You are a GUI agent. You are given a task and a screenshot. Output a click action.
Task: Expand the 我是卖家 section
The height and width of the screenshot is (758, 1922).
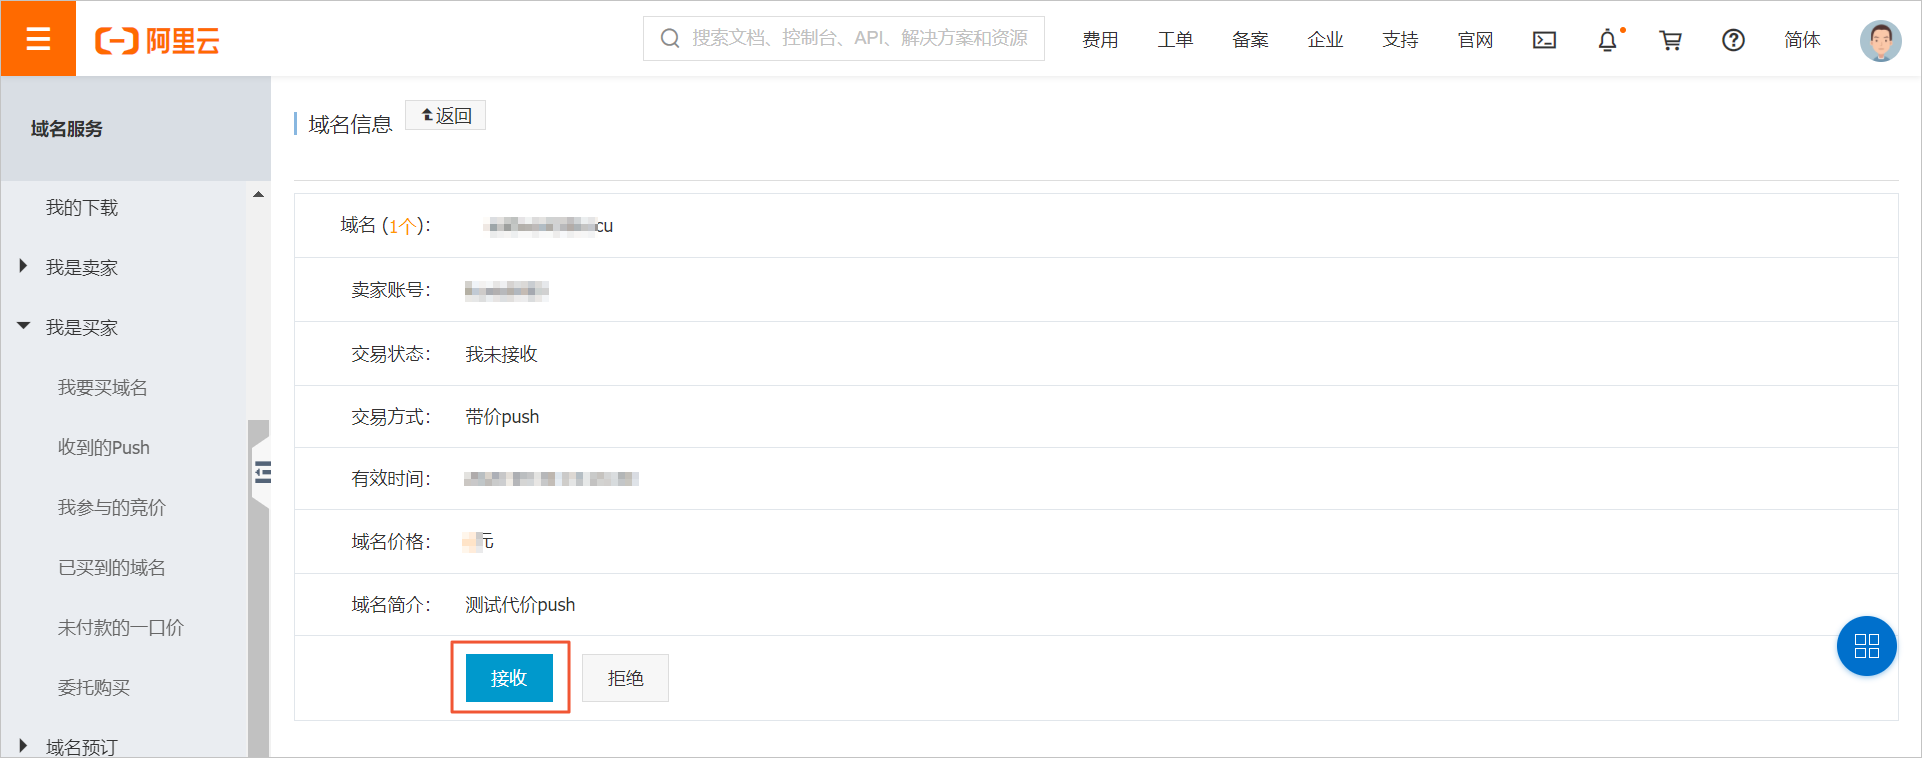82,267
